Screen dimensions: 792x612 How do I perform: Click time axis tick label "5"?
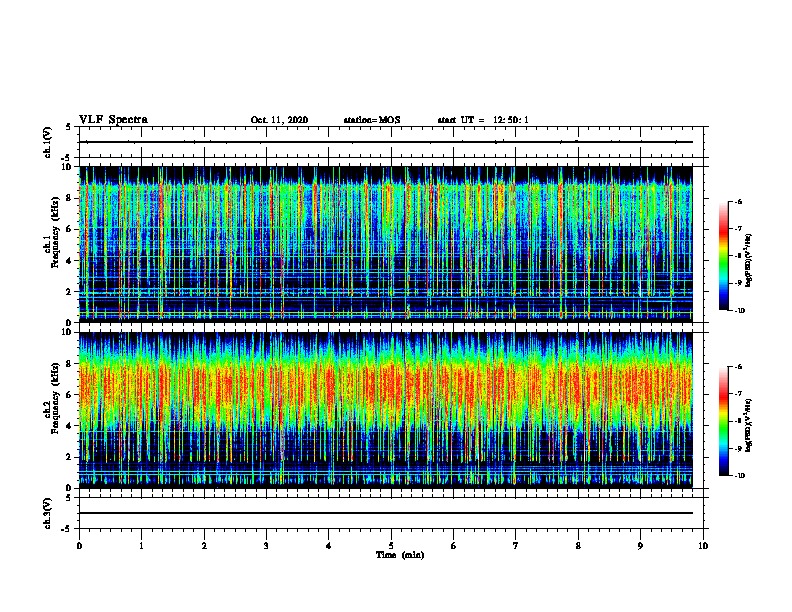tap(391, 546)
